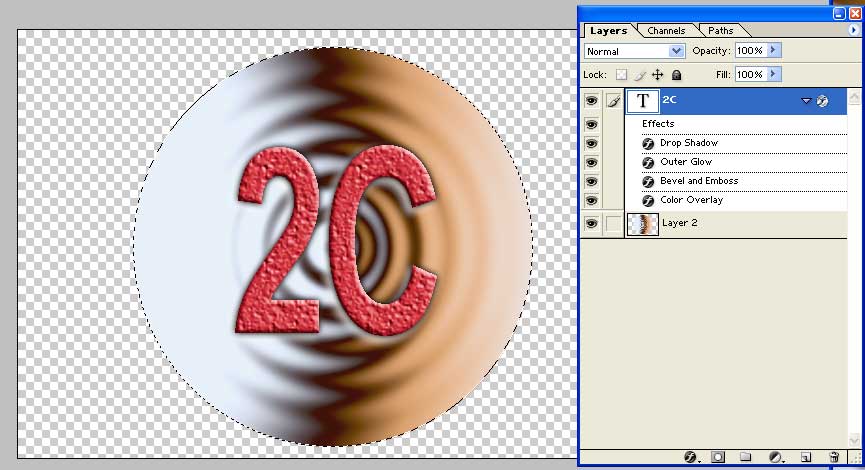
Task: Select the Bevel and Emboss effect
Action: (699, 181)
